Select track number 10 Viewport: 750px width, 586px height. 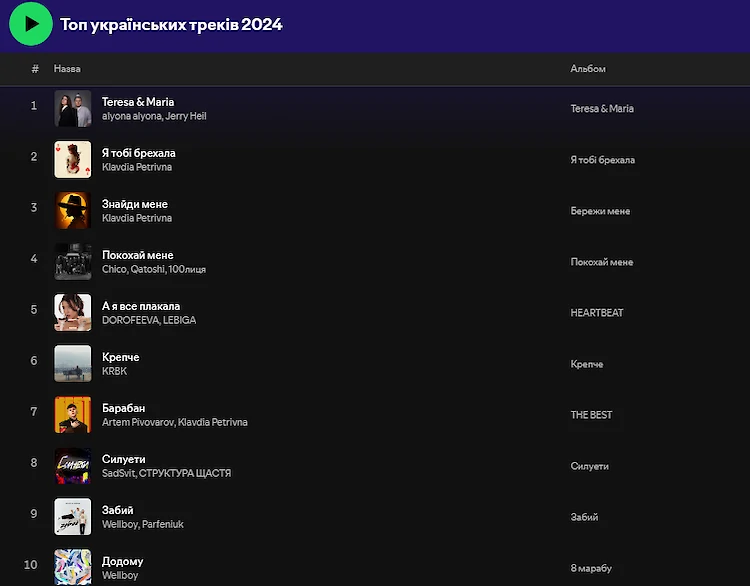(x=31, y=565)
